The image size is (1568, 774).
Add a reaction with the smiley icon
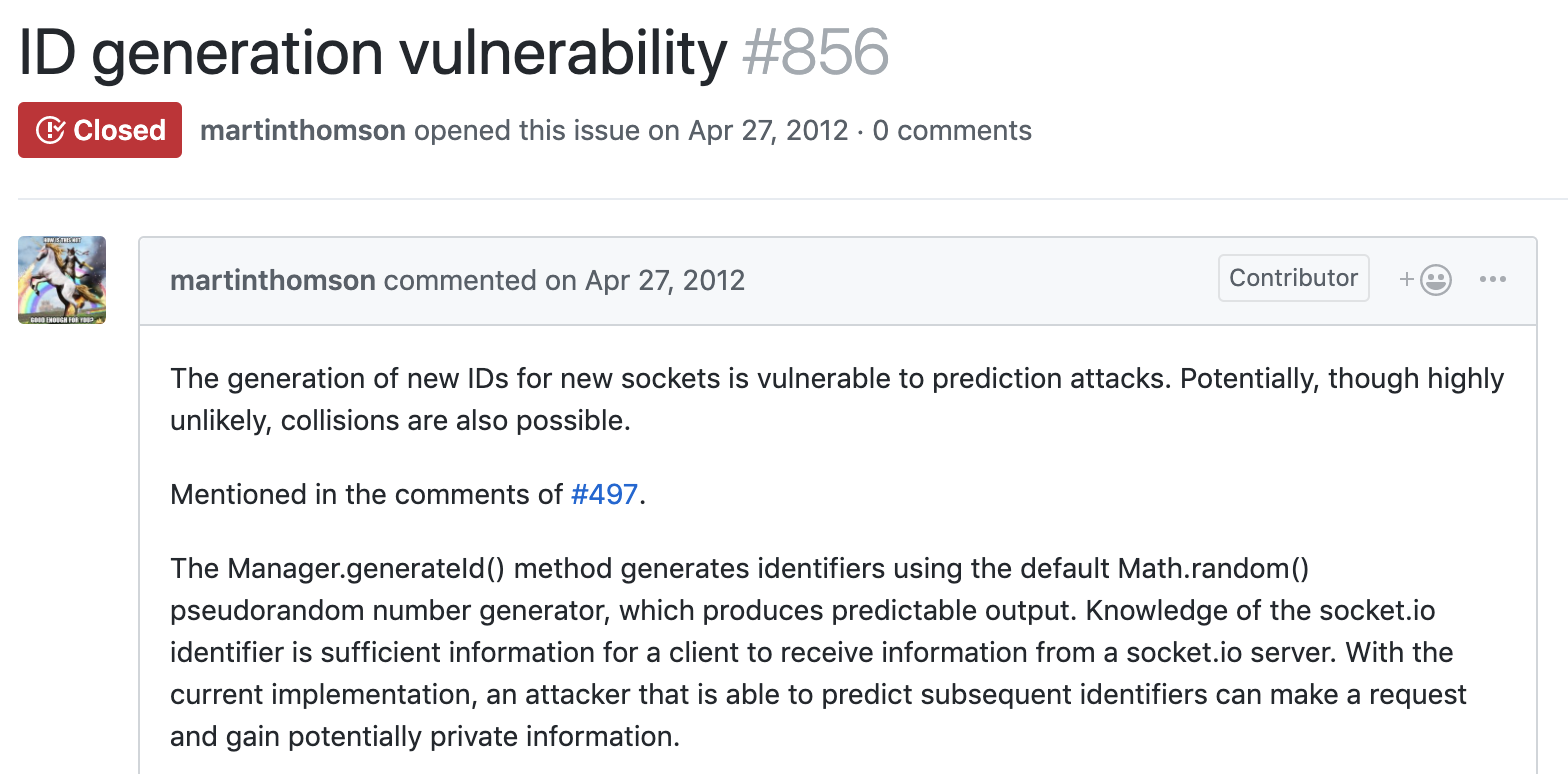pyautogui.click(x=1426, y=279)
